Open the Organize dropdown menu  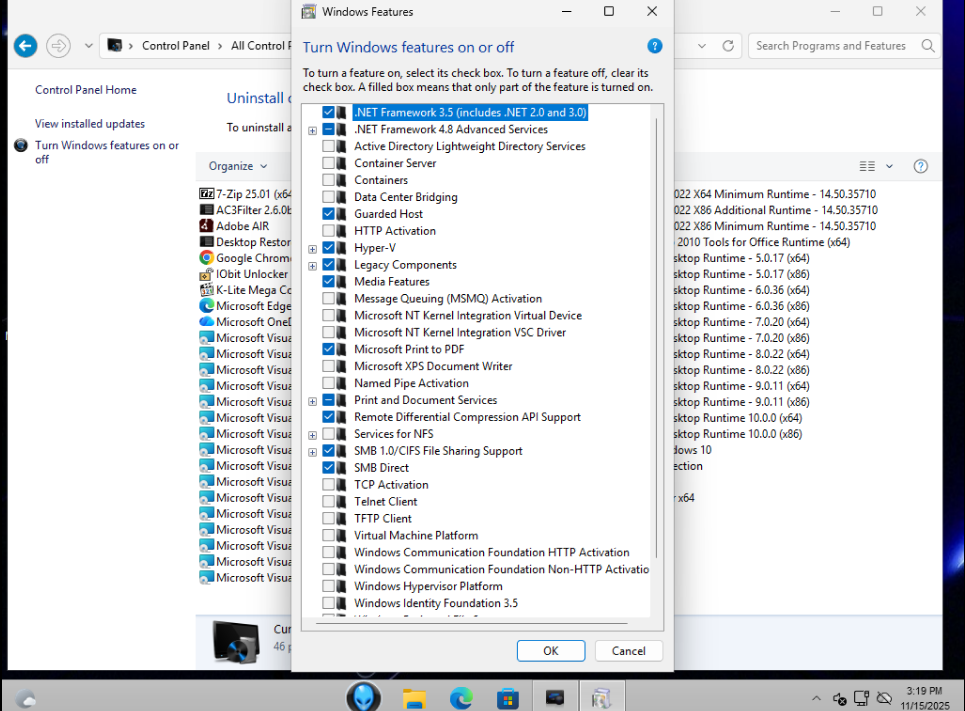click(x=238, y=166)
